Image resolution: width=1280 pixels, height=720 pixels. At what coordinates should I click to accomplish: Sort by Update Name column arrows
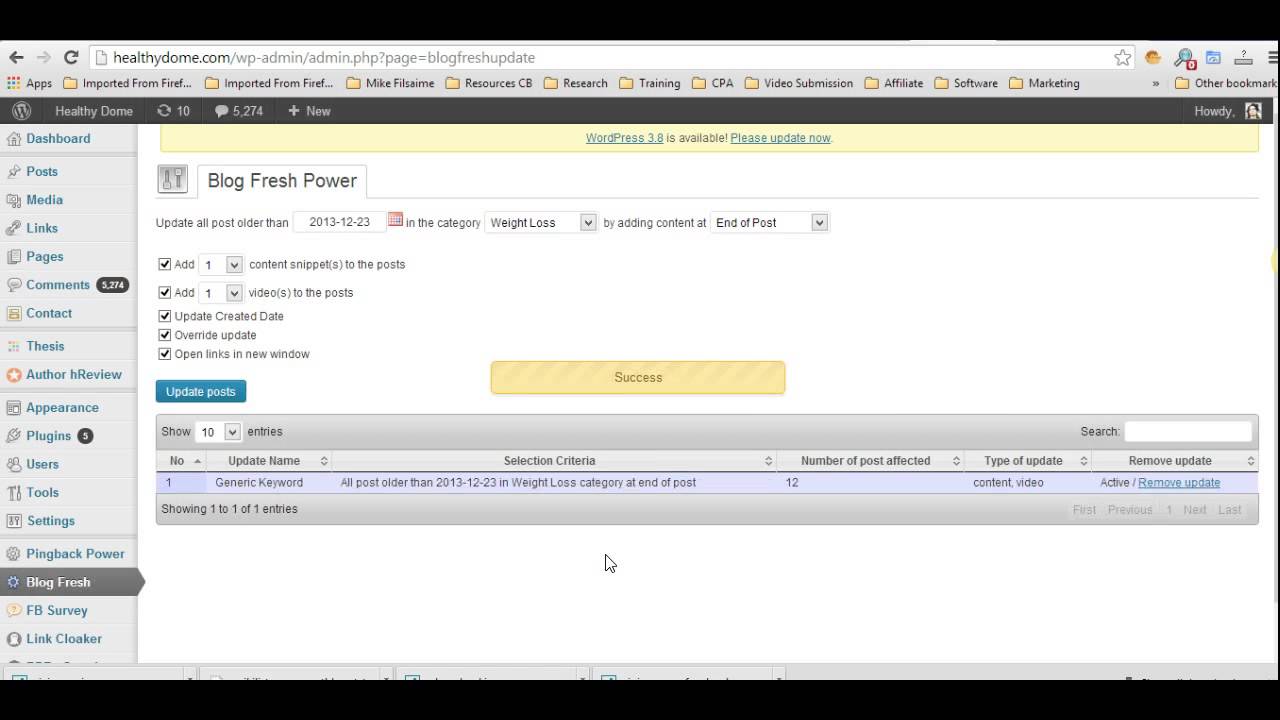click(324, 461)
